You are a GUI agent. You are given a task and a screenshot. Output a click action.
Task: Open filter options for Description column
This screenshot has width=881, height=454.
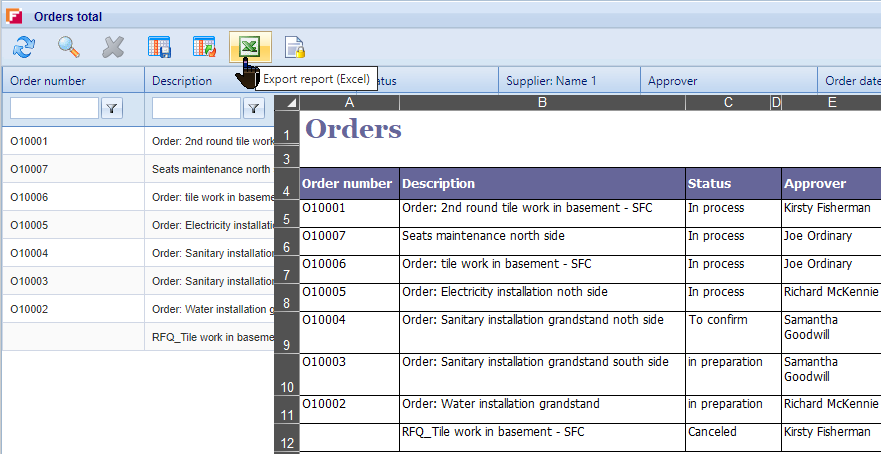254,108
